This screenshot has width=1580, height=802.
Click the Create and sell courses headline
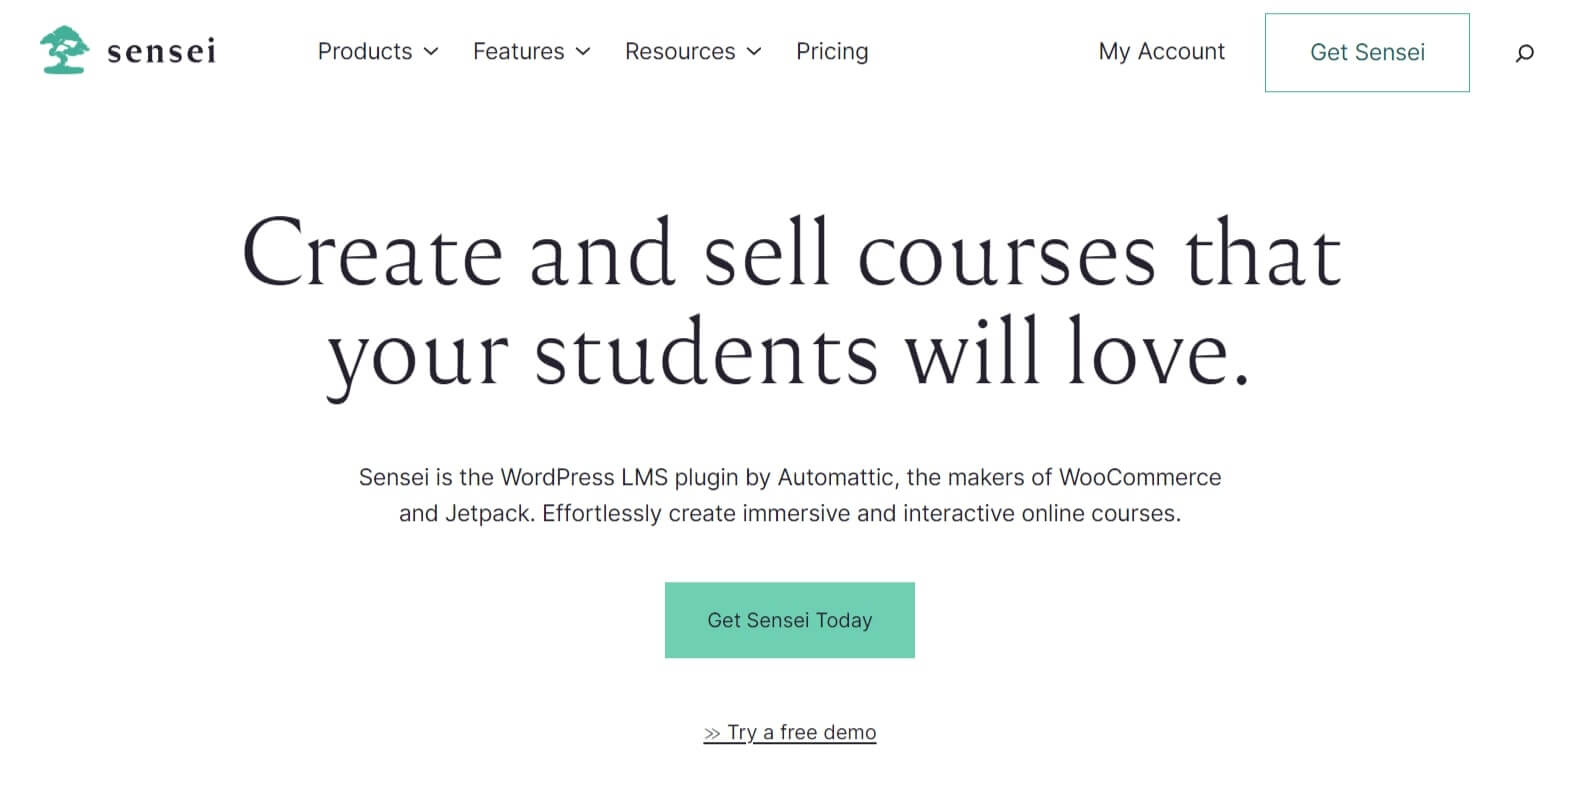(x=791, y=255)
